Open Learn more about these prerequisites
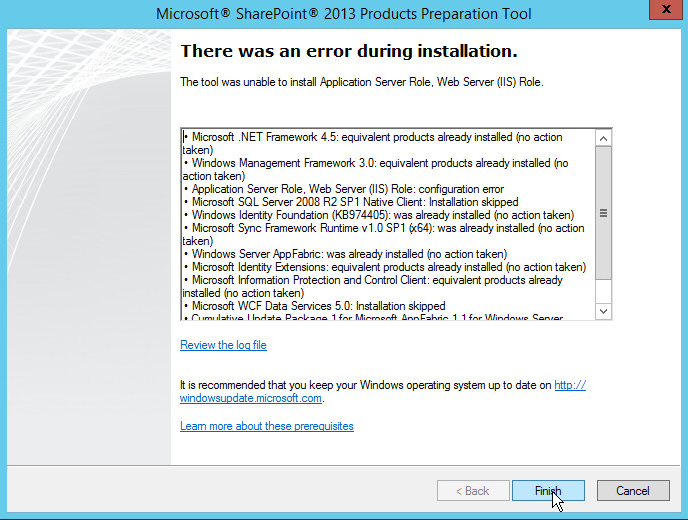Image resolution: width=688 pixels, height=520 pixels. (266, 426)
